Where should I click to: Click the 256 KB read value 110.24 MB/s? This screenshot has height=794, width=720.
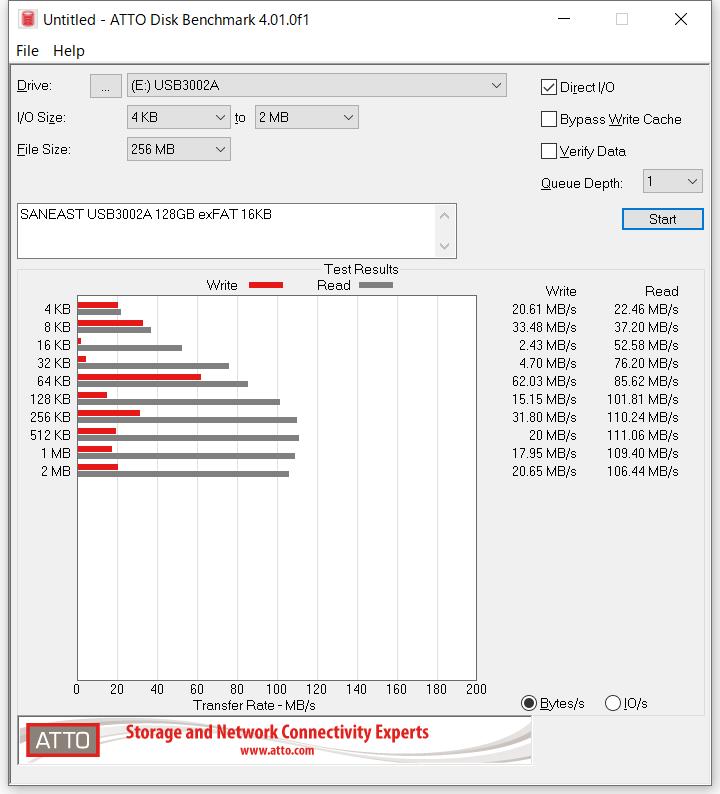click(643, 417)
